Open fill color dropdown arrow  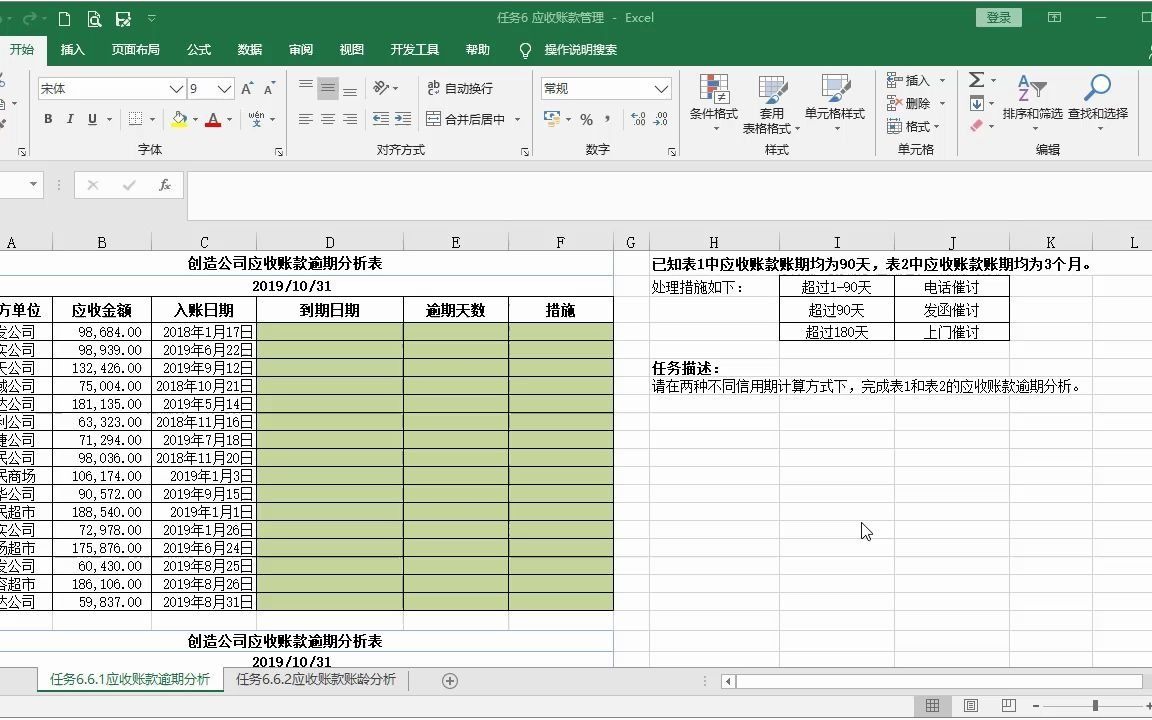click(195, 119)
